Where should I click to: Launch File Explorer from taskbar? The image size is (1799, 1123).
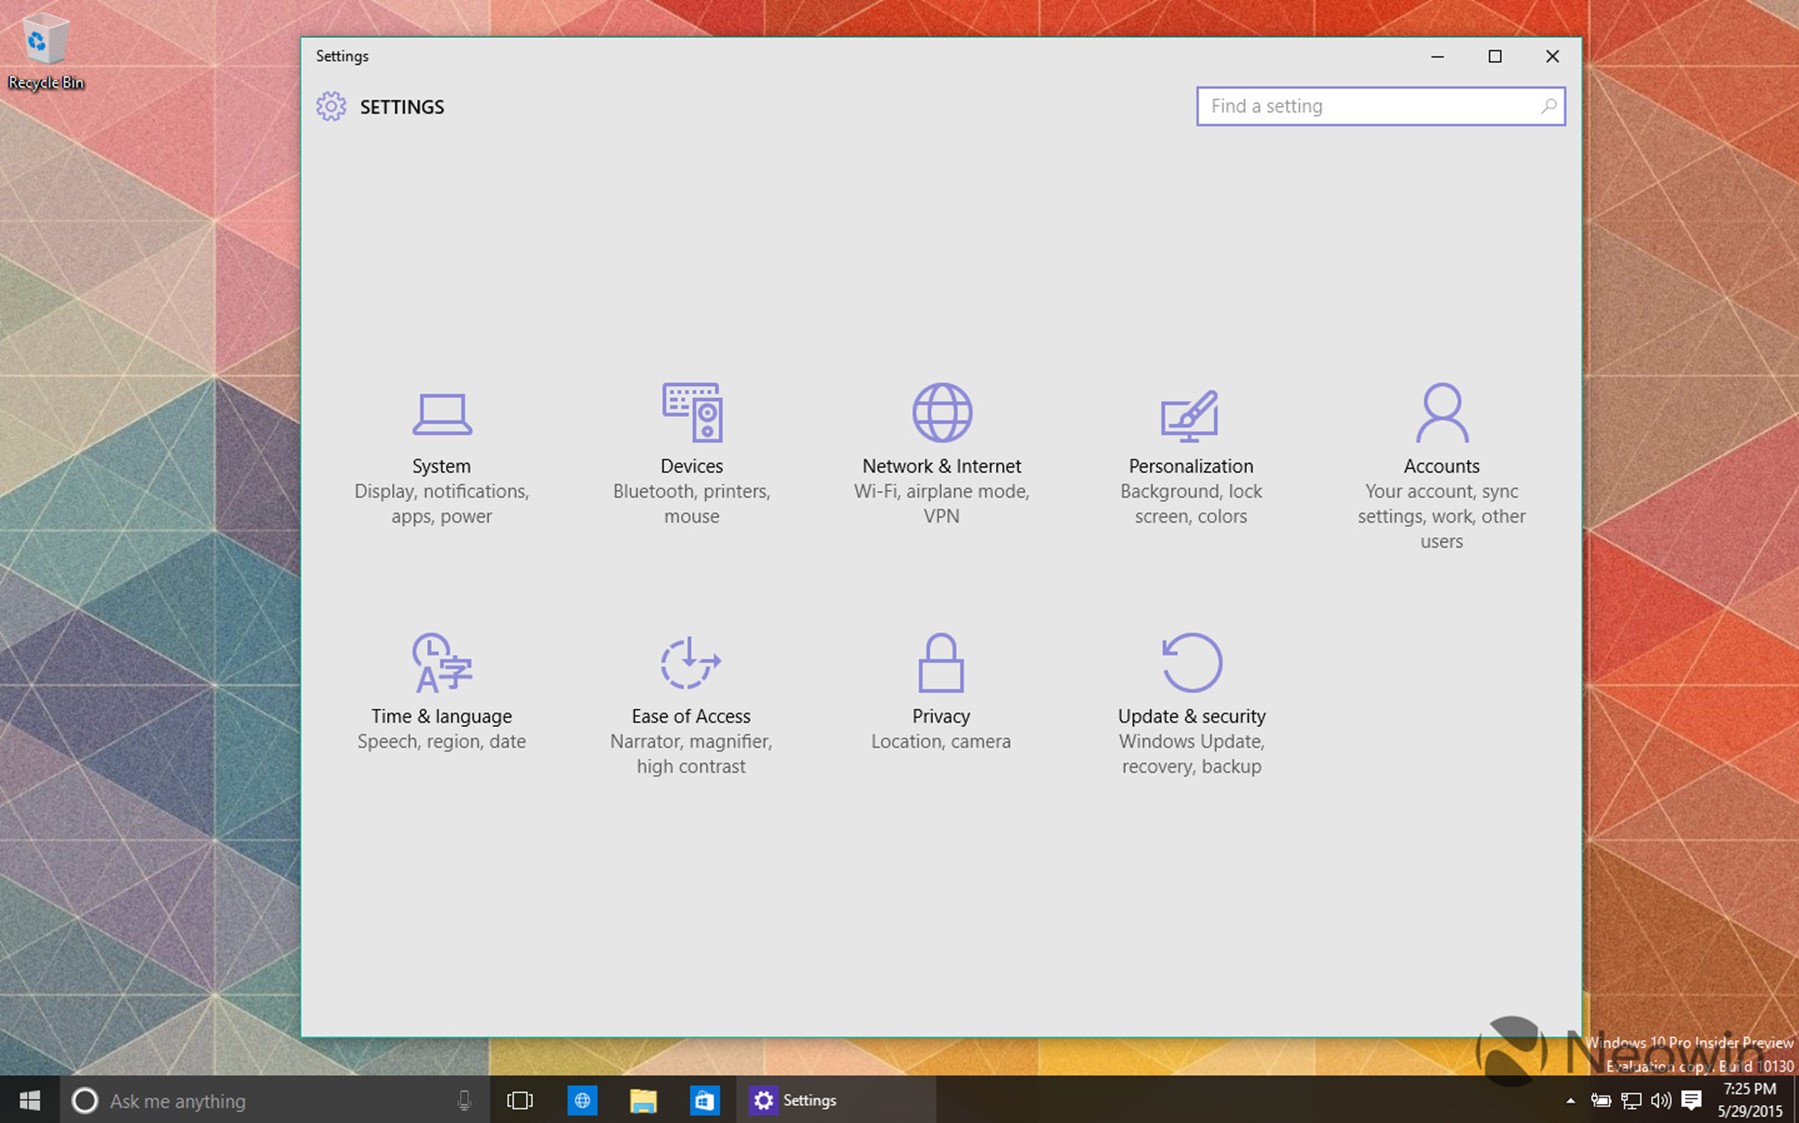coord(643,1100)
